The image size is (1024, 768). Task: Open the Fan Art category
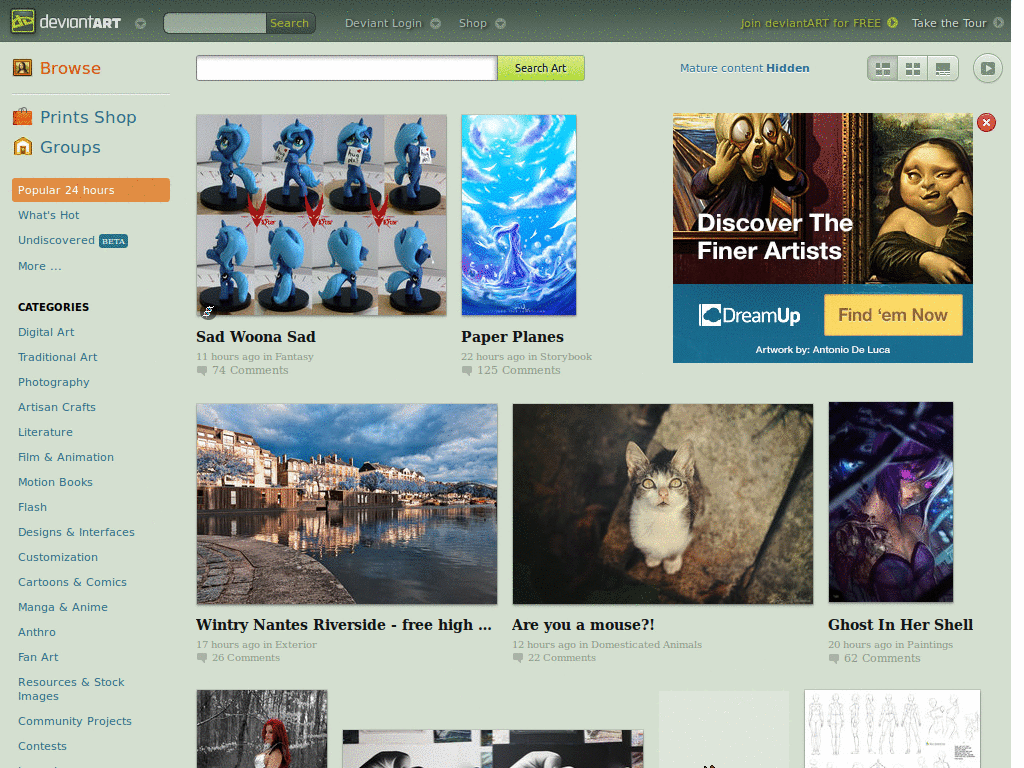click(38, 657)
